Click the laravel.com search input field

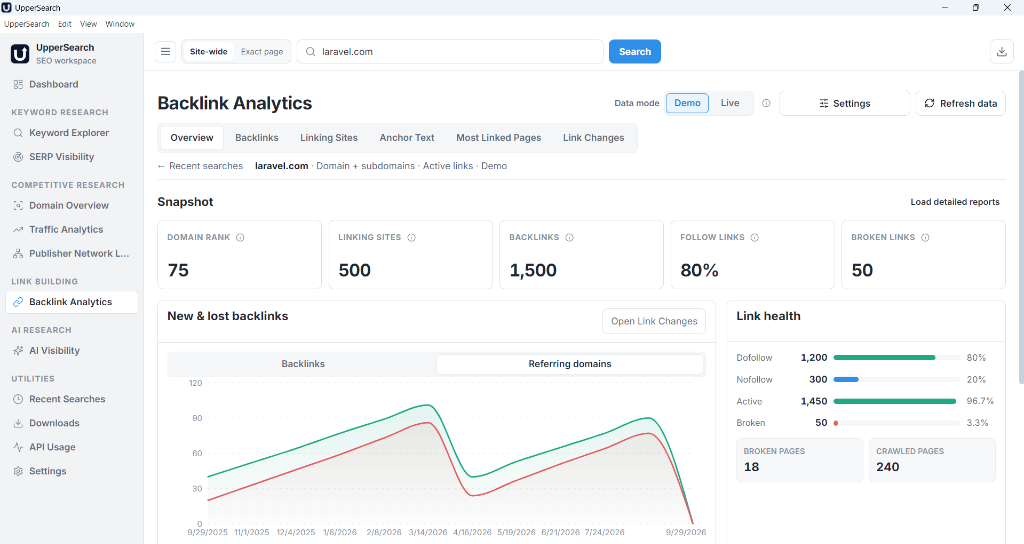click(450, 52)
